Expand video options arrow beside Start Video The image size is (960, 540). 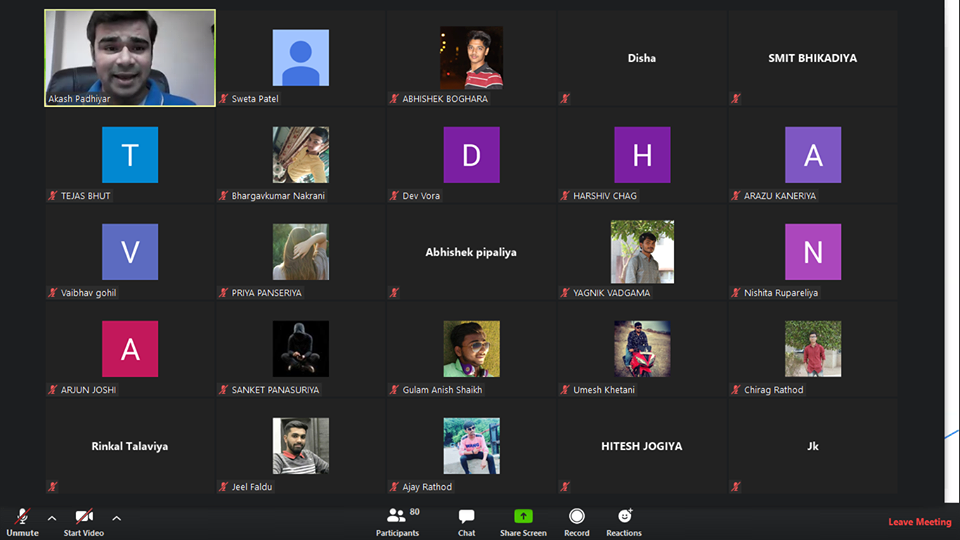pos(116,518)
